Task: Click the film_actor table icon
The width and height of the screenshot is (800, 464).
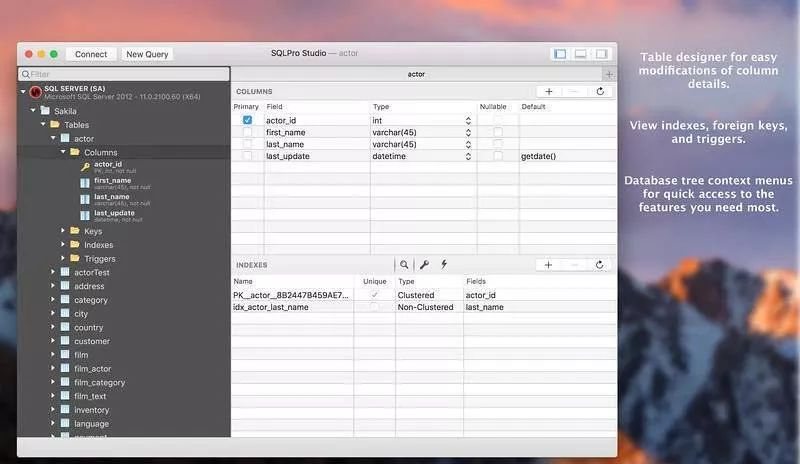Action: click(65, 368)
